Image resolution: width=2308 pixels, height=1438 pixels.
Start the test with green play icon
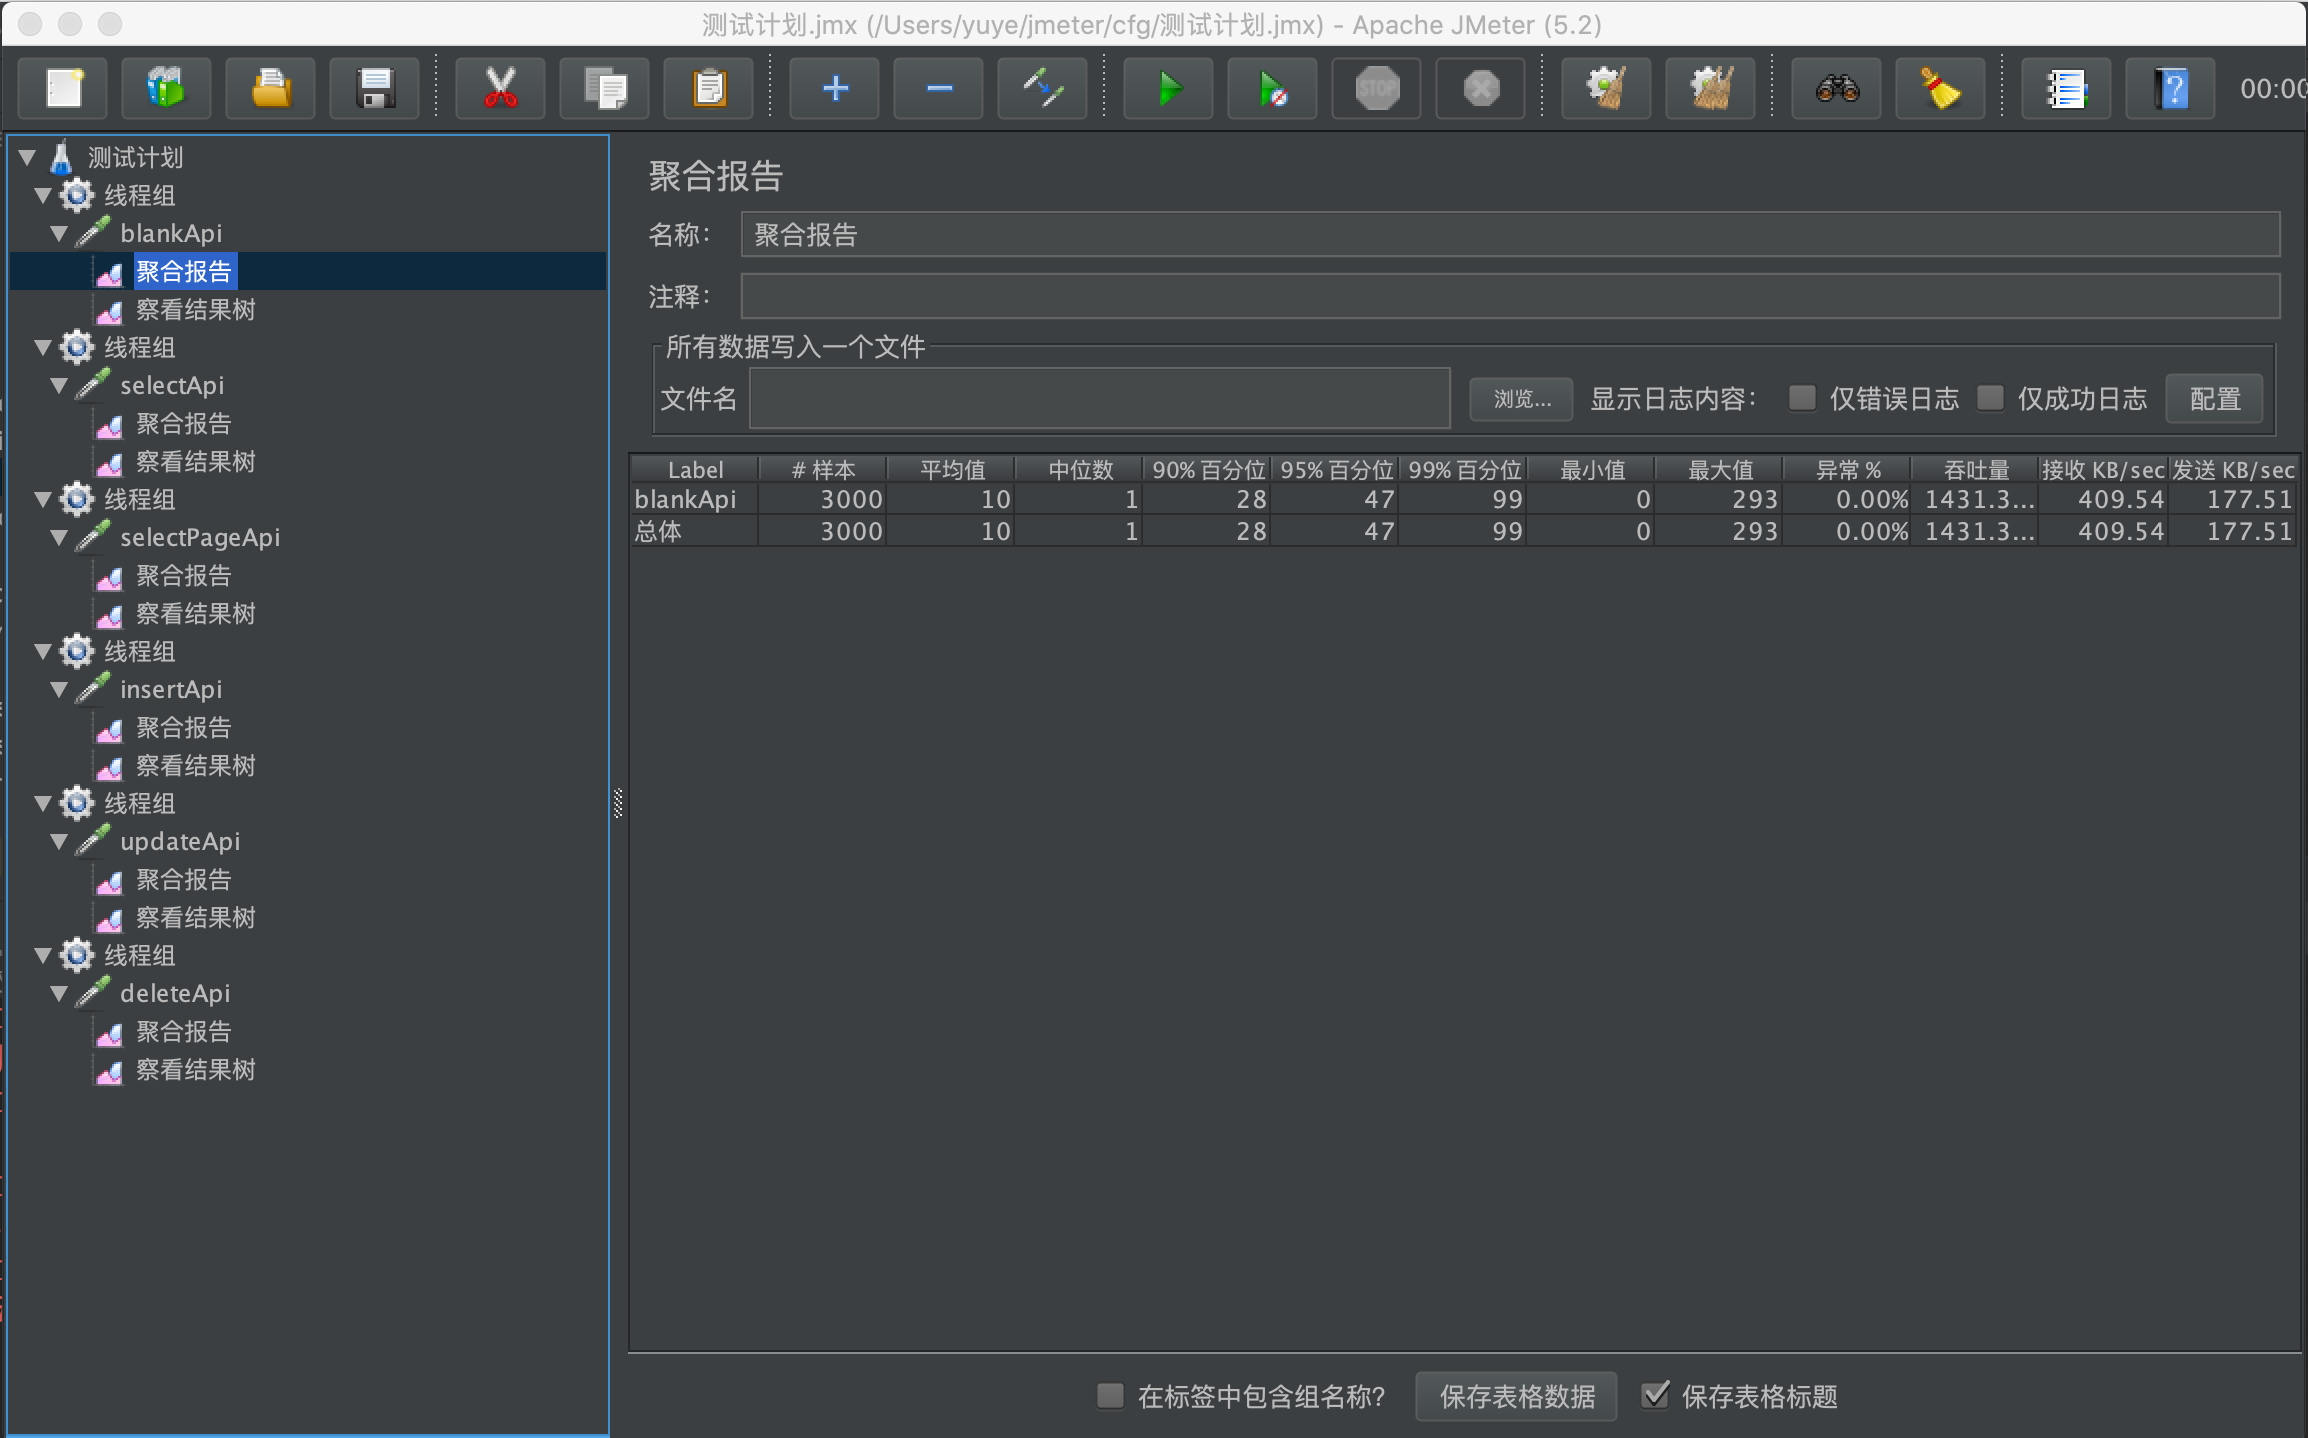pos(1169,89)
